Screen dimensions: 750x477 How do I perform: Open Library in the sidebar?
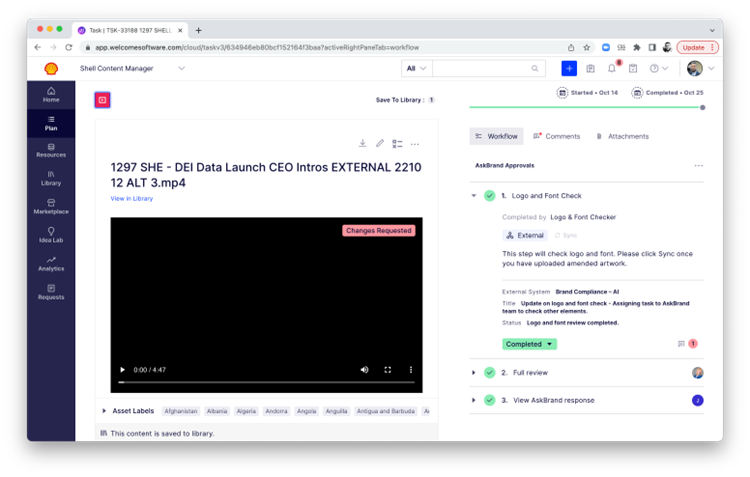pos(51,178)
